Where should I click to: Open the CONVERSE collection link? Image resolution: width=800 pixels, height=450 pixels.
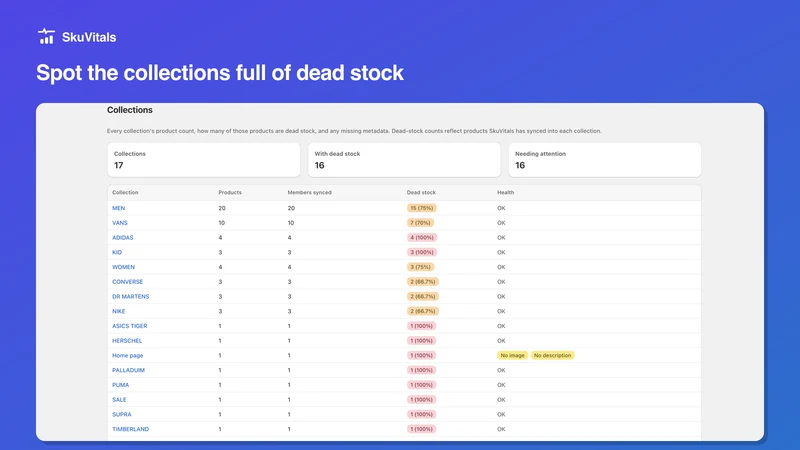point(128,282)
